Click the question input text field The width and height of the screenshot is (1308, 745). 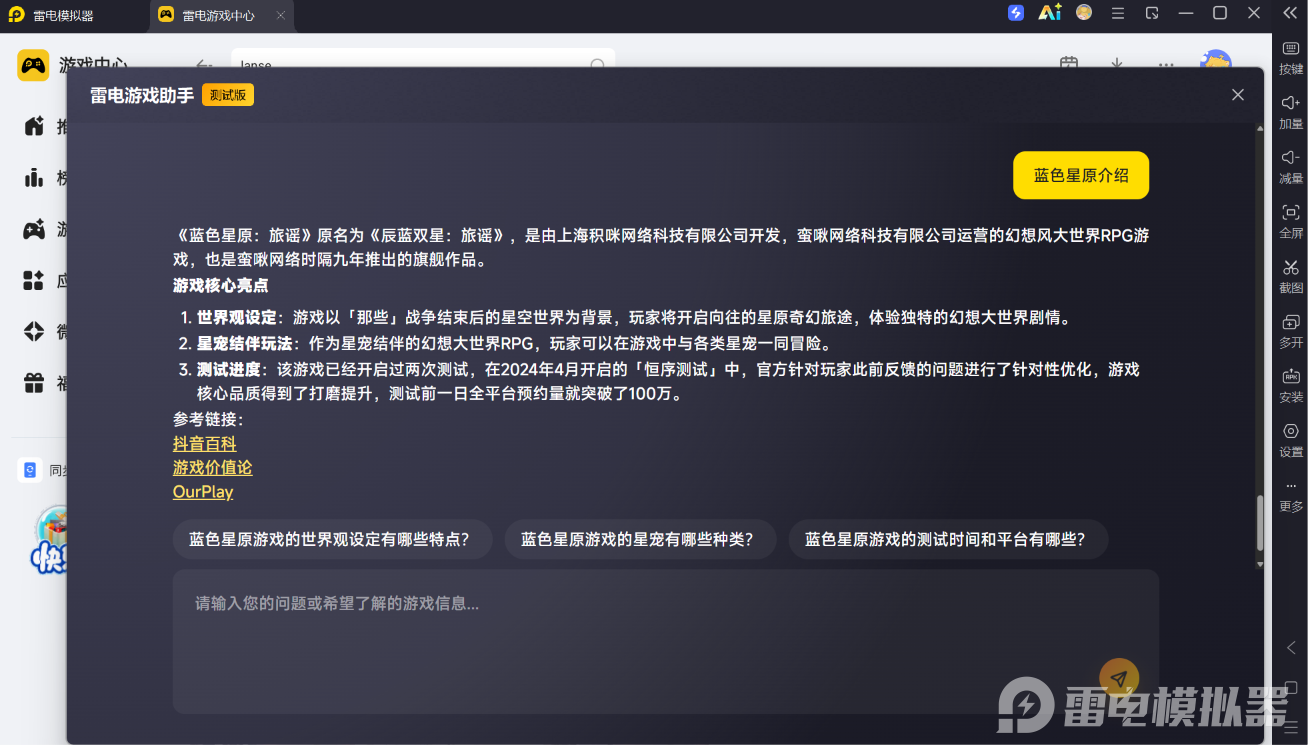pos(665,641)
